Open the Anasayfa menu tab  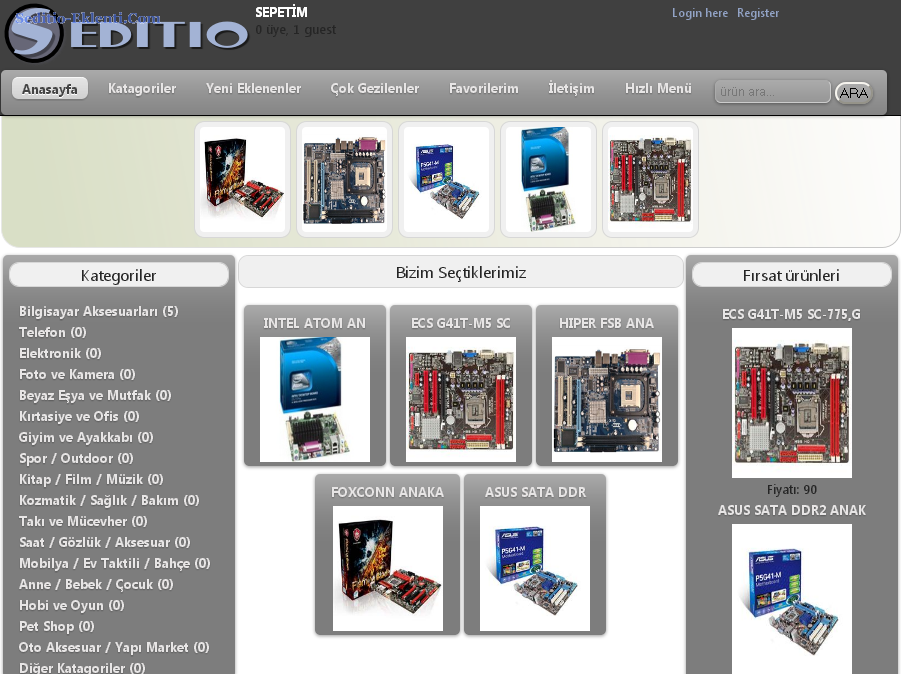point(49,89)
